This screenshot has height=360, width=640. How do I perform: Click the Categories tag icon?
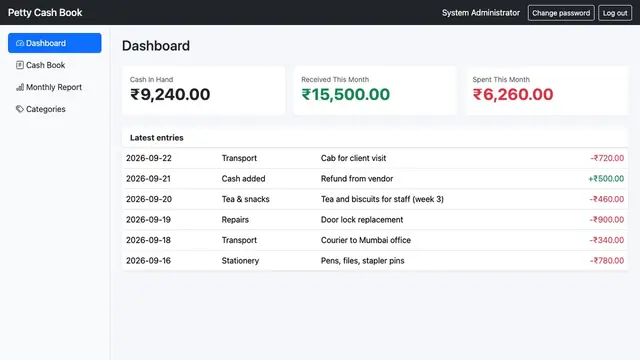[x=20, y=109]
